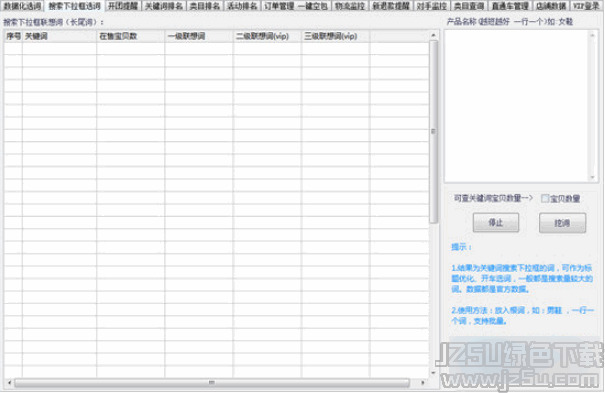Click the table's vertical scrollbar thumb
Screen dimensions: 605x393
click(x=433, y=132)
